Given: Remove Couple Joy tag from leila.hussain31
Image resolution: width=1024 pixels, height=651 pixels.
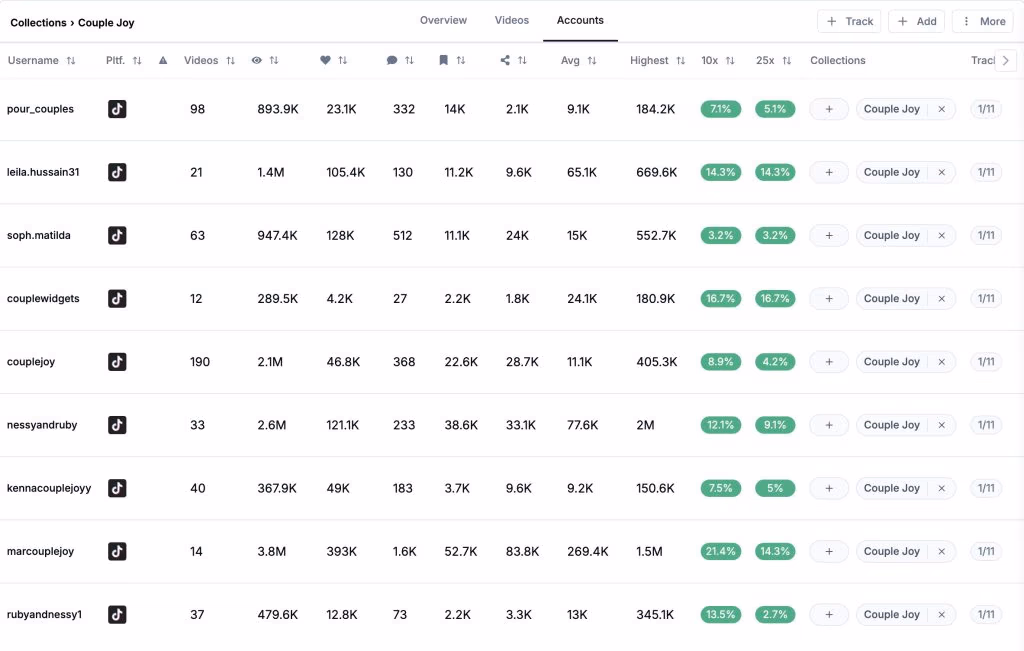Looking at the screenshot, I should 941,172.
